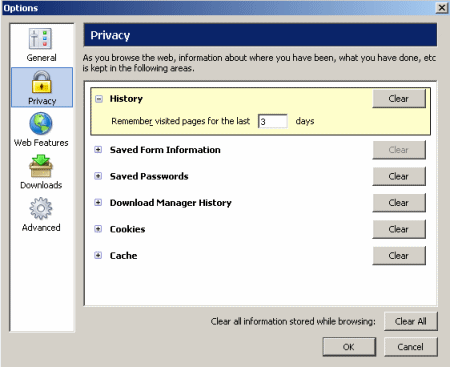450x367 pixels.
Task: Expand Download Manager History section
Action: 98,203
